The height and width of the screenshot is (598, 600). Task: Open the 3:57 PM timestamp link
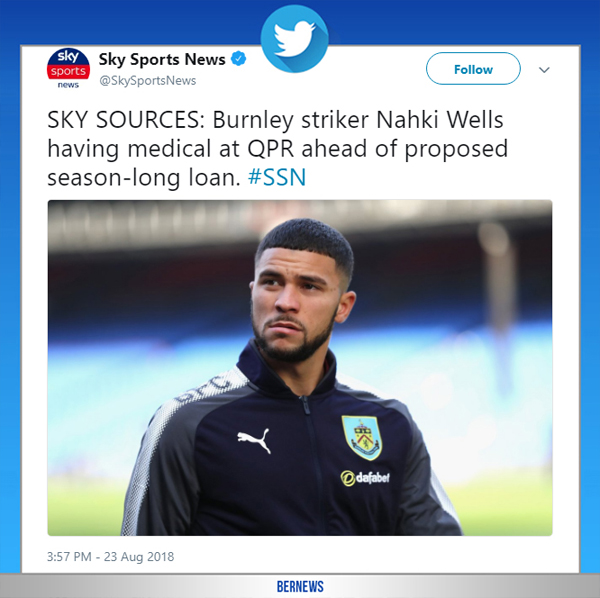click(69, 556)
